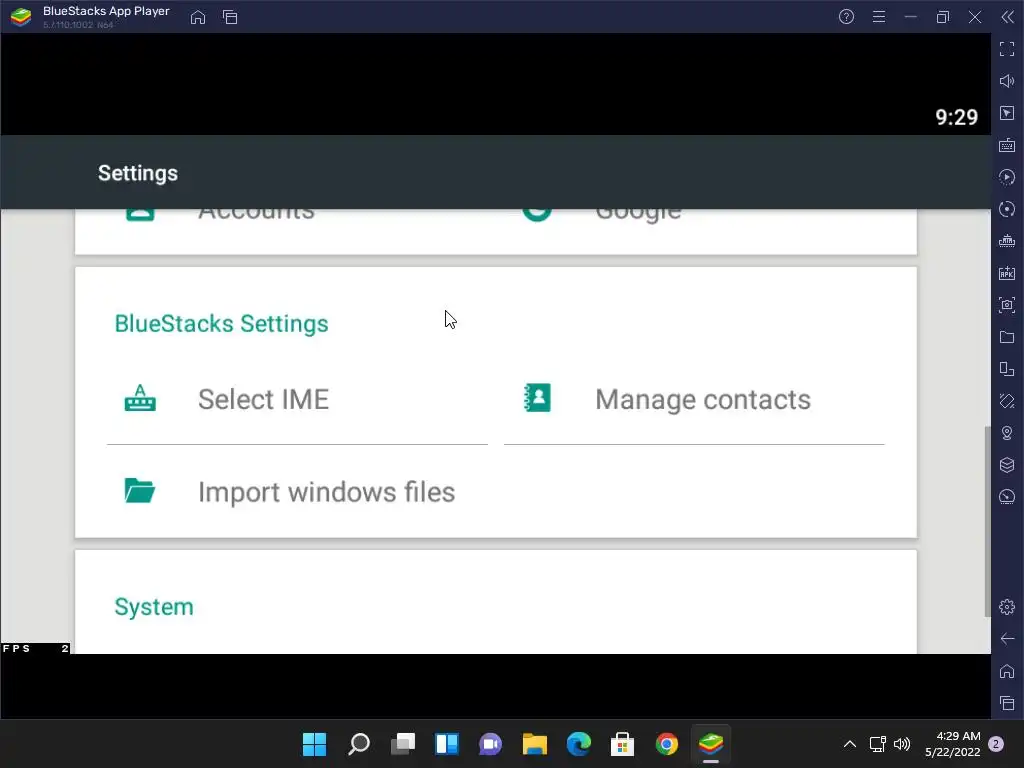This screenshot has height=768, width=1024.
Task: Click the volume icon in BlueStacks sidebar
Action: [1007, 81]
